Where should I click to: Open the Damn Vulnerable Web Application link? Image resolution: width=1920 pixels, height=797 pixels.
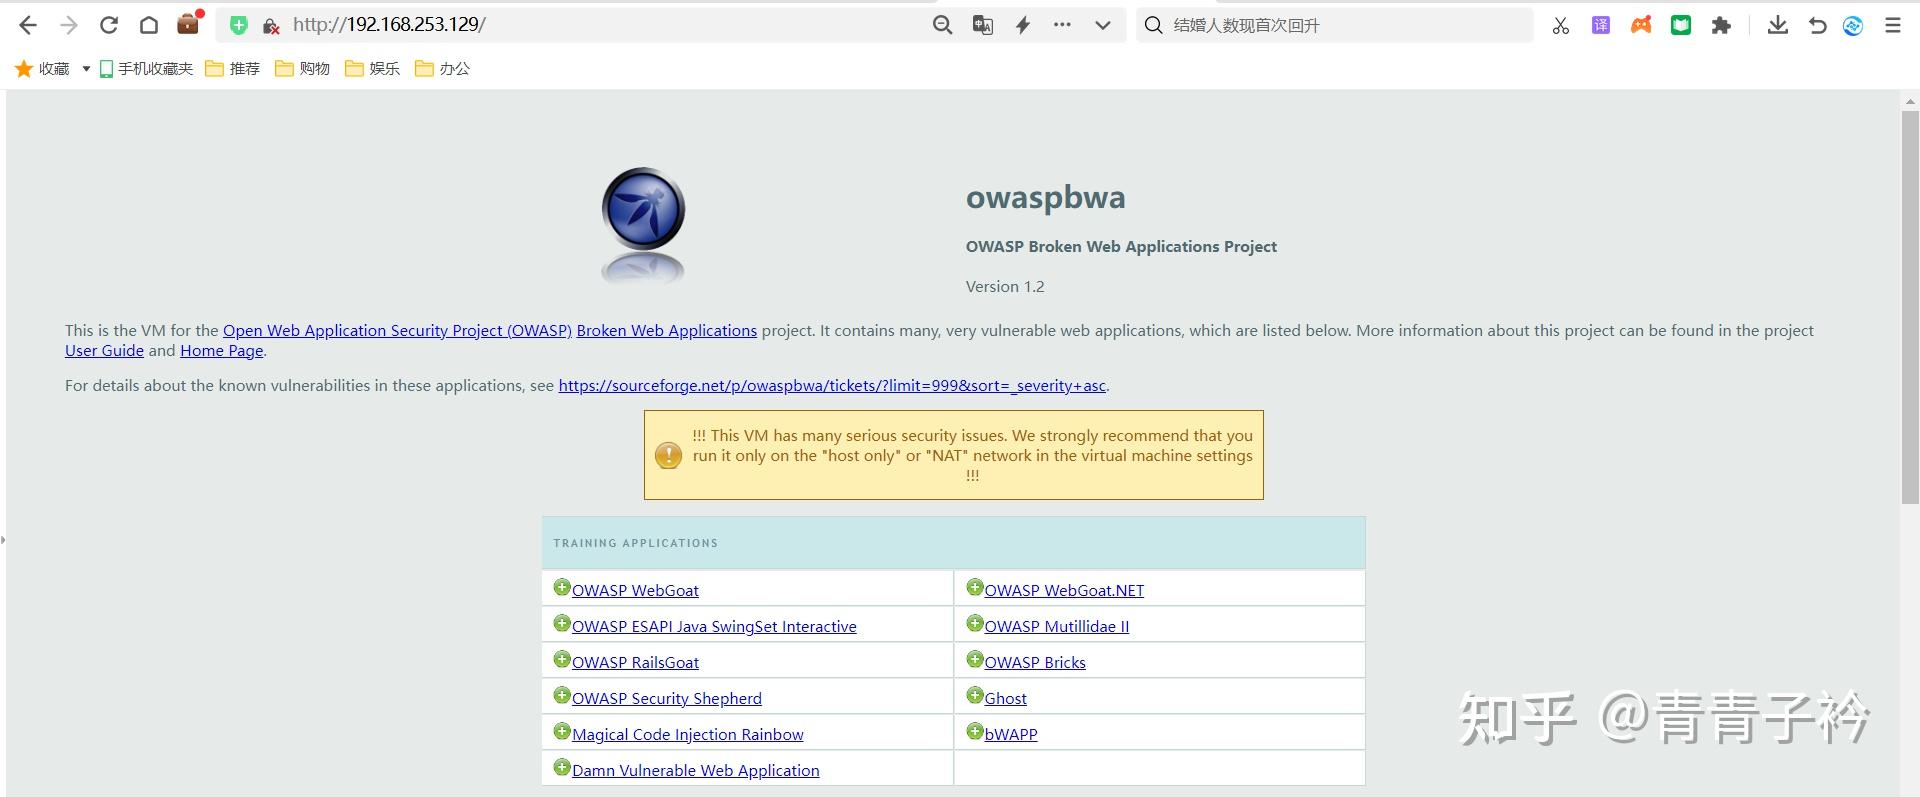[x=696, y=771]
